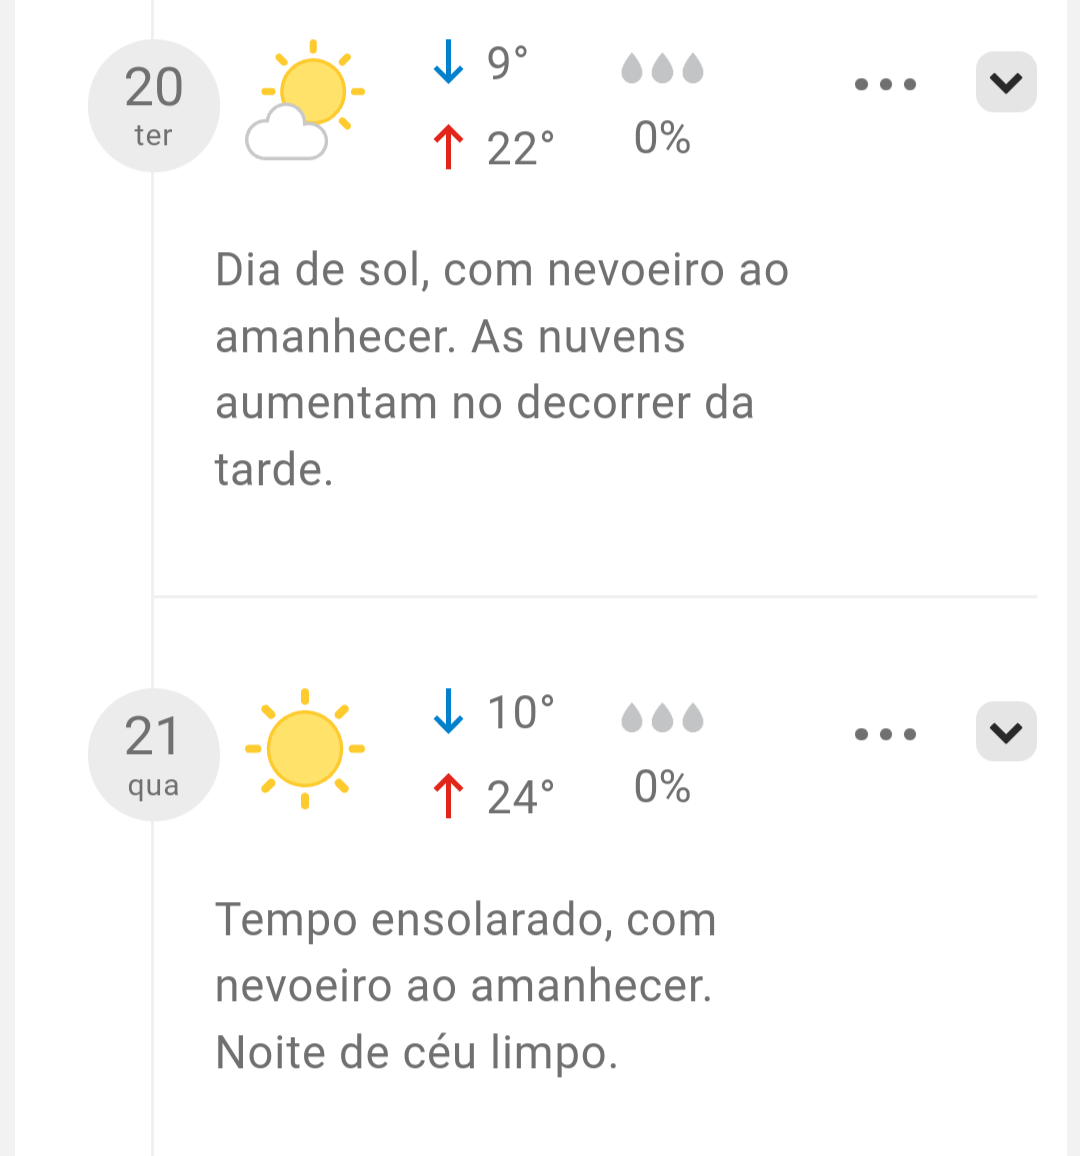Tap the red up arrow beside 22°

pos(448,147)
